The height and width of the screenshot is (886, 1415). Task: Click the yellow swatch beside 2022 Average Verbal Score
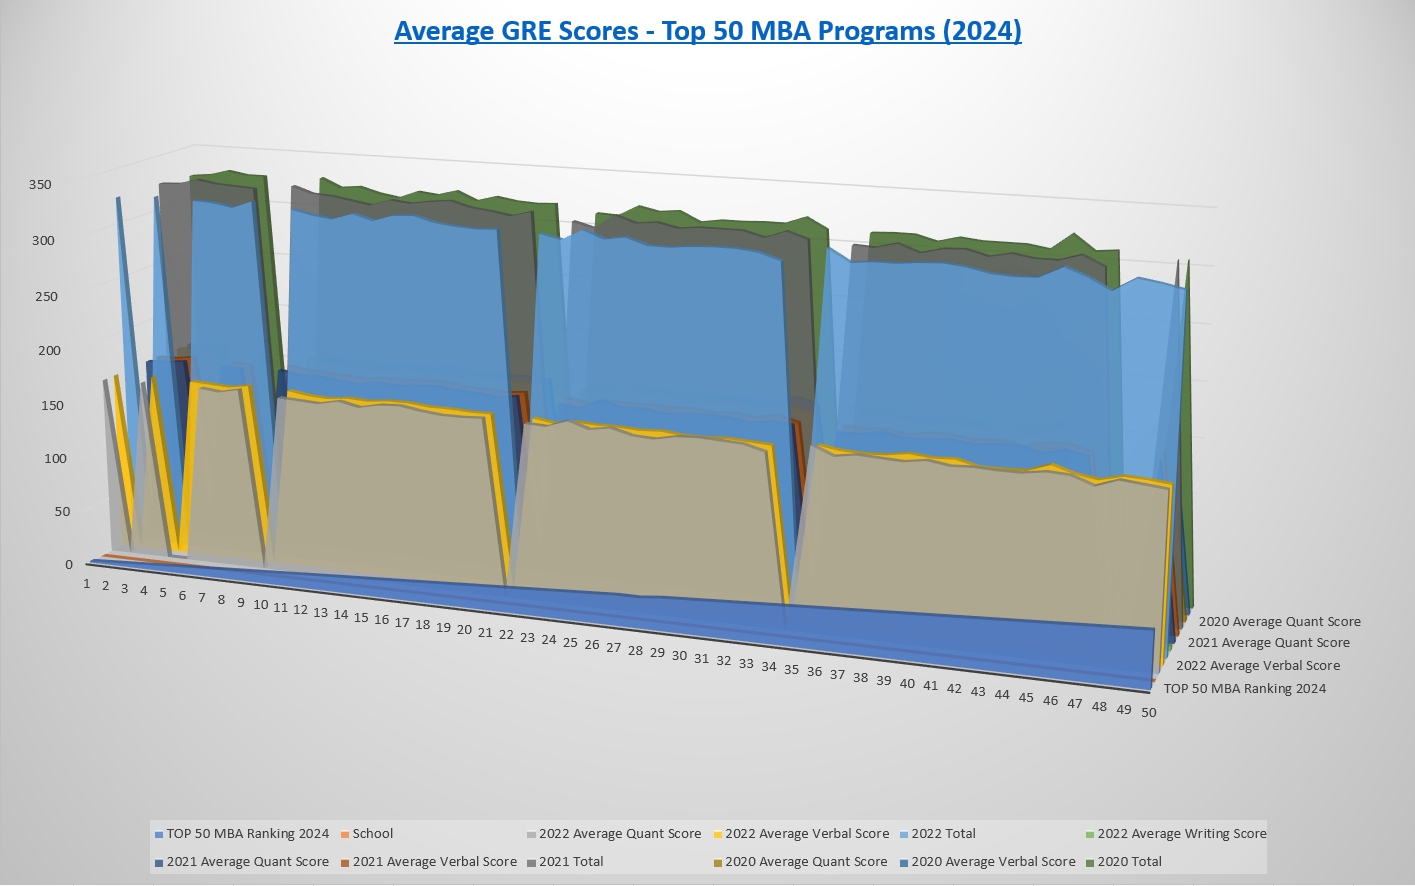coord(716,834)
